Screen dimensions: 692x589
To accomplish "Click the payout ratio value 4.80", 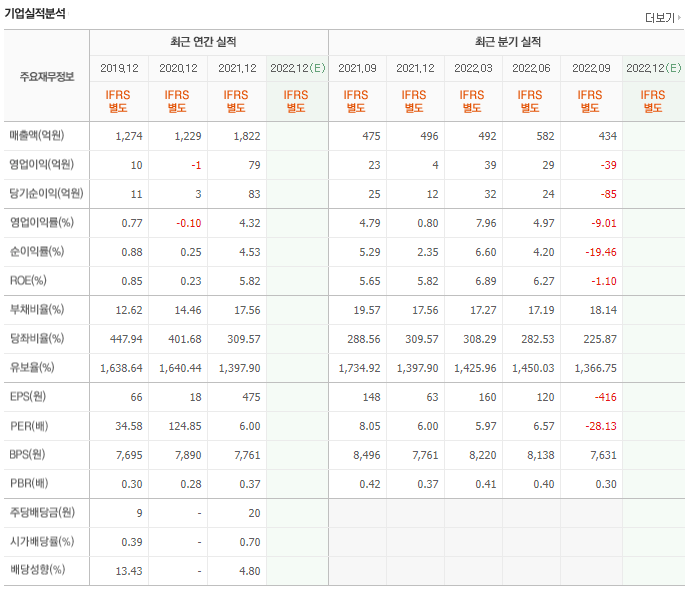I will tap(250, 571).
